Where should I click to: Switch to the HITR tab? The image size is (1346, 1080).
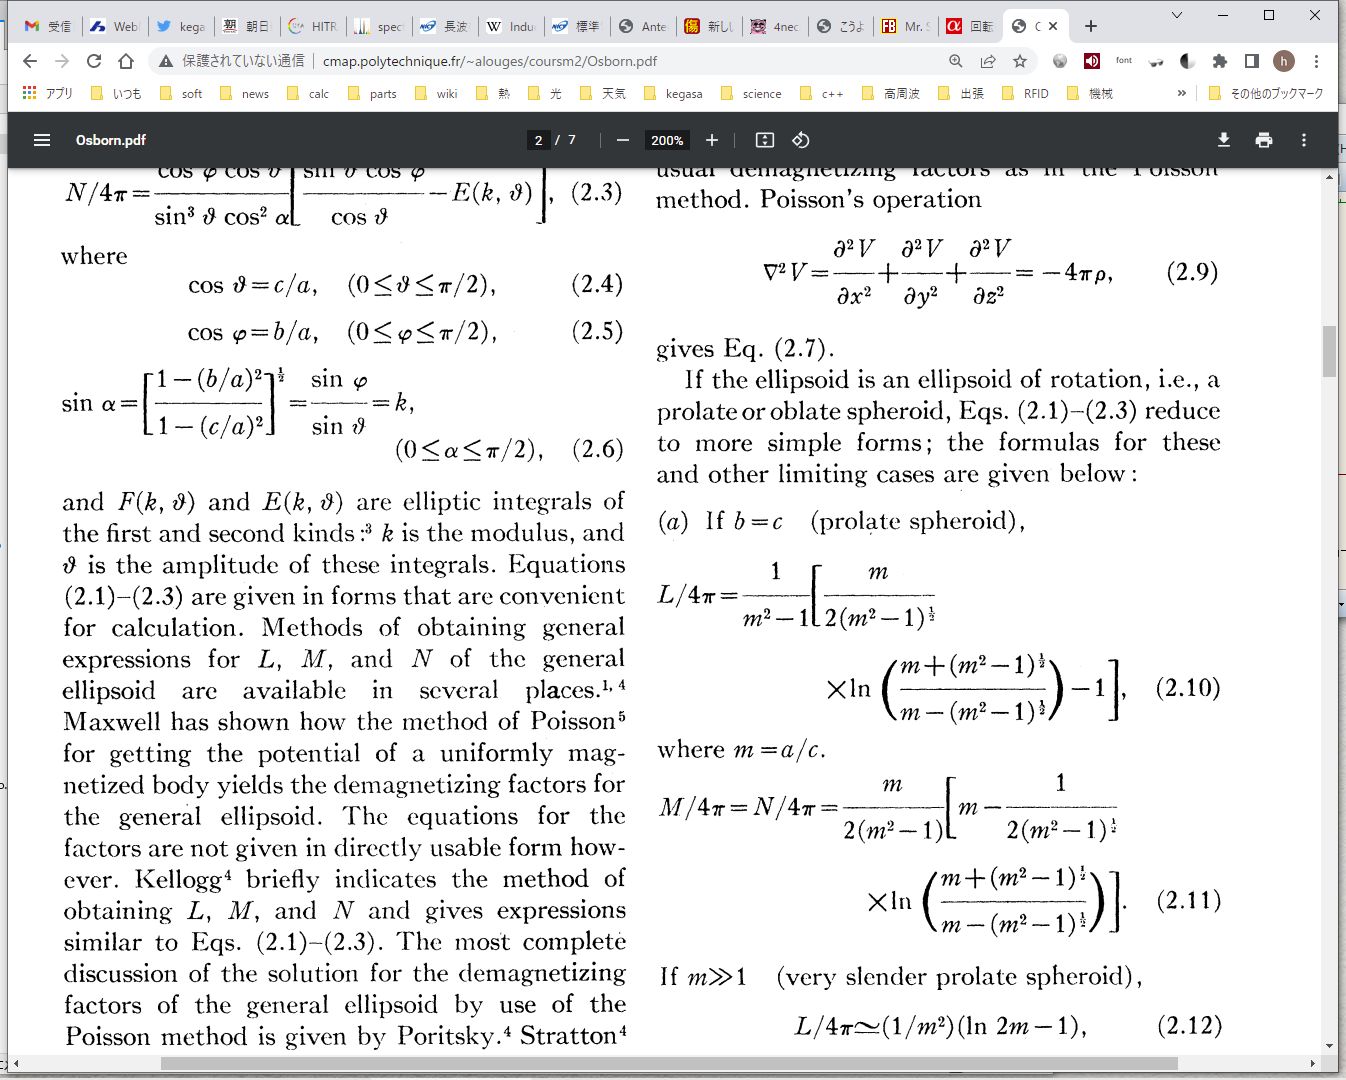point(311,26)
